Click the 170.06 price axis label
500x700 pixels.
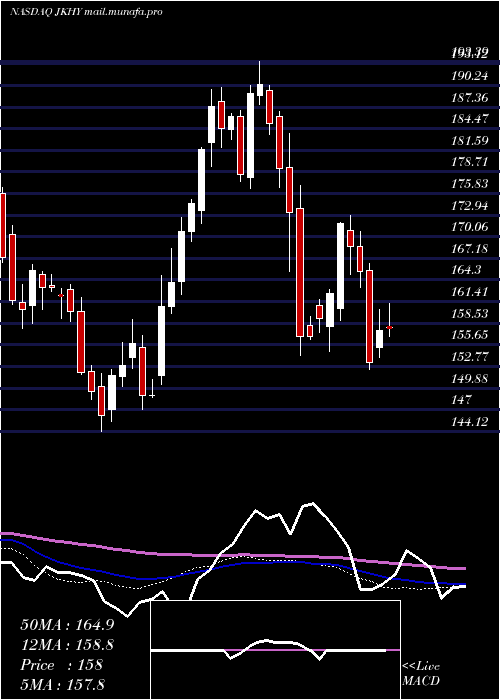click(x=470, y=227)
